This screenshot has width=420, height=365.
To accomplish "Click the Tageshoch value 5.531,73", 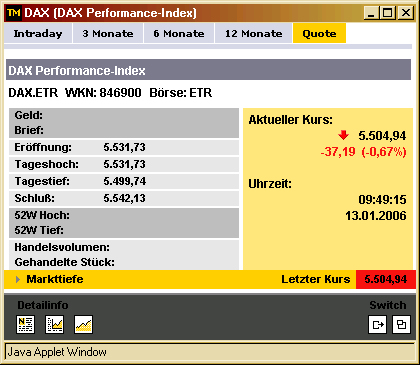I will 124,164.
